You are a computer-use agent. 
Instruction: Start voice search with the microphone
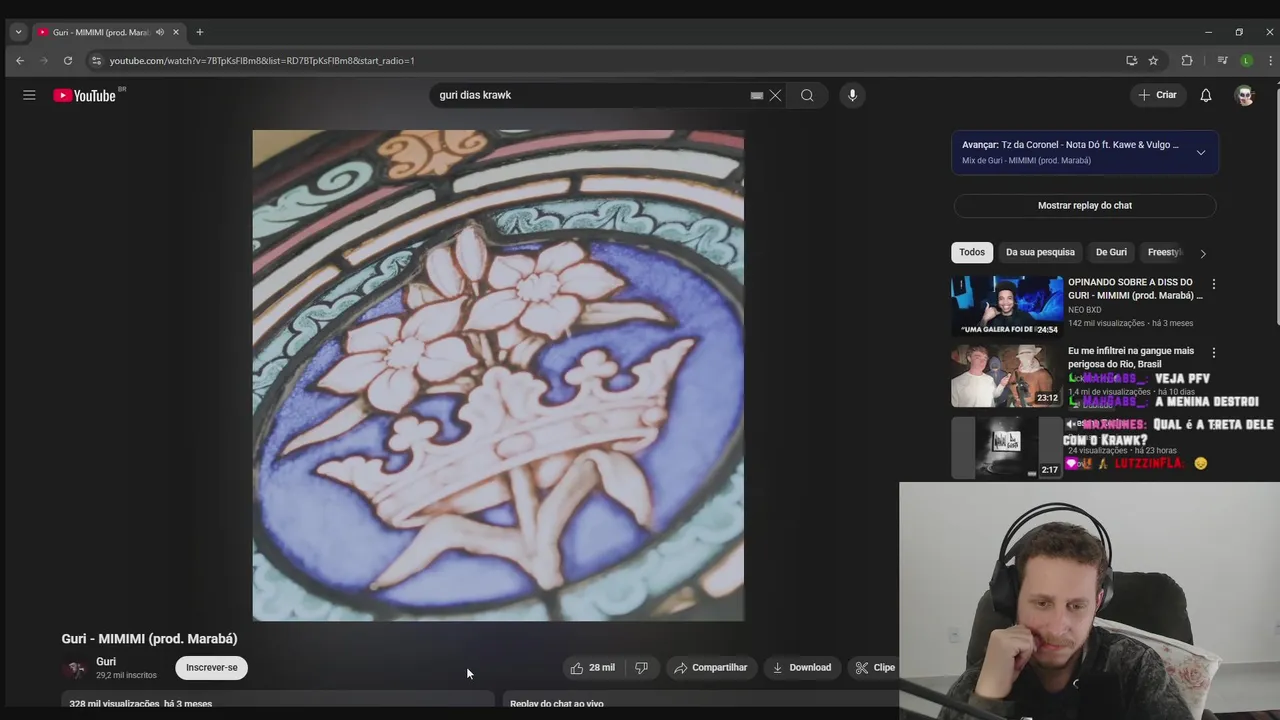[852, 95]
